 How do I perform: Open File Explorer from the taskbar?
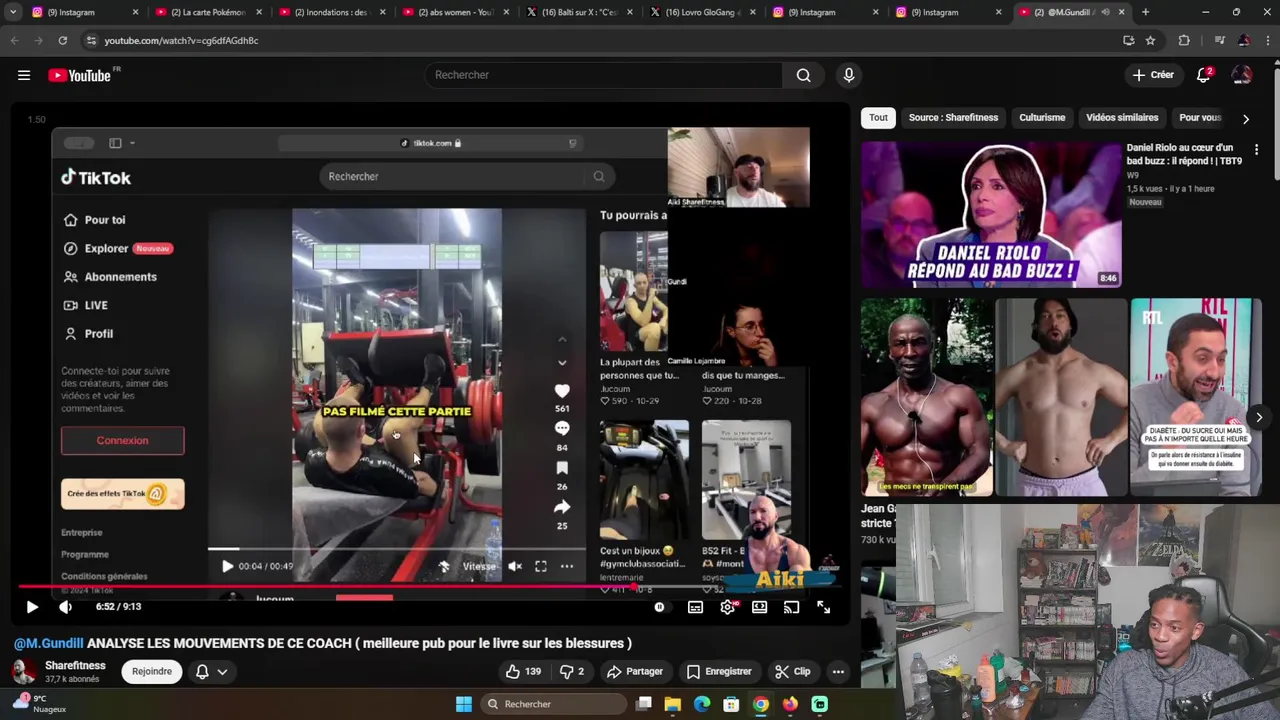pyautogui.click(x=673, y=704)
